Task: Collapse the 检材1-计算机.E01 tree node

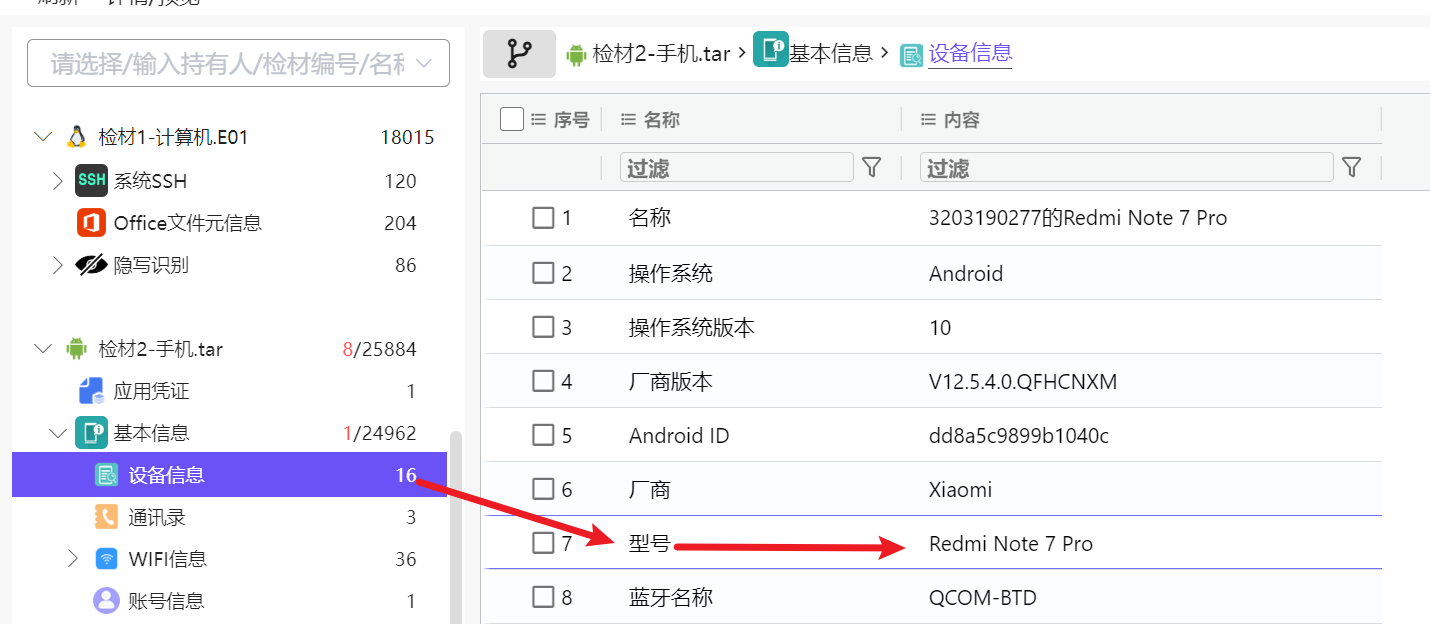Action: click(x=42, y=137)
